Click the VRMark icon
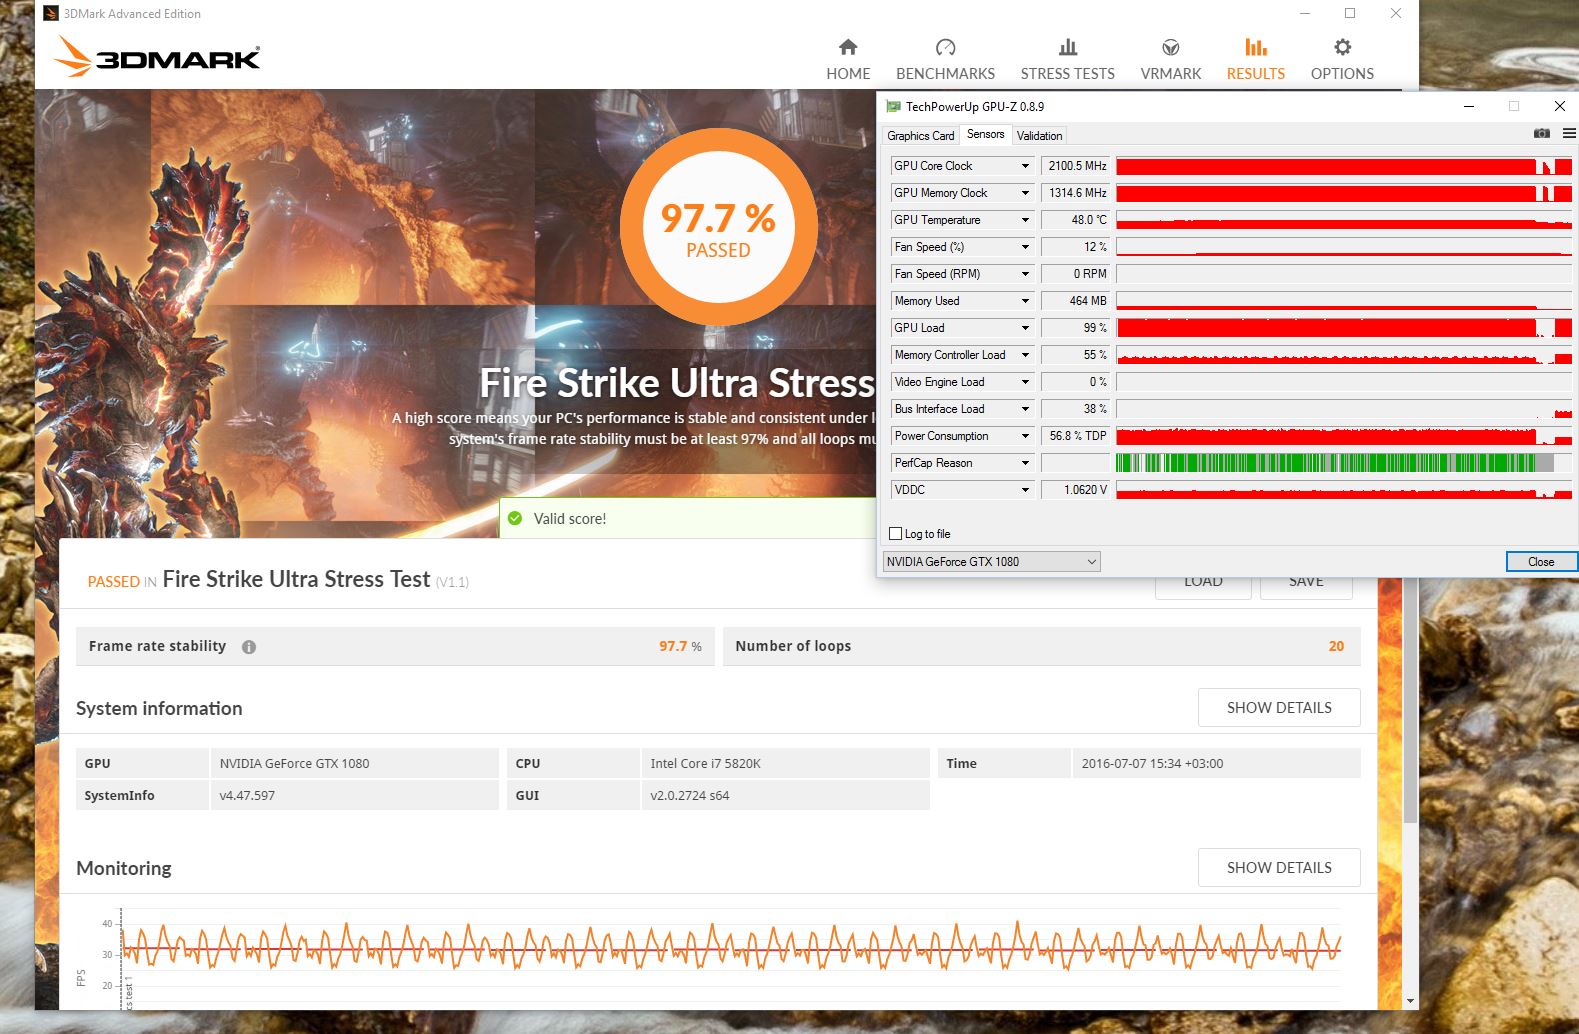 [x=1171, y=47]
